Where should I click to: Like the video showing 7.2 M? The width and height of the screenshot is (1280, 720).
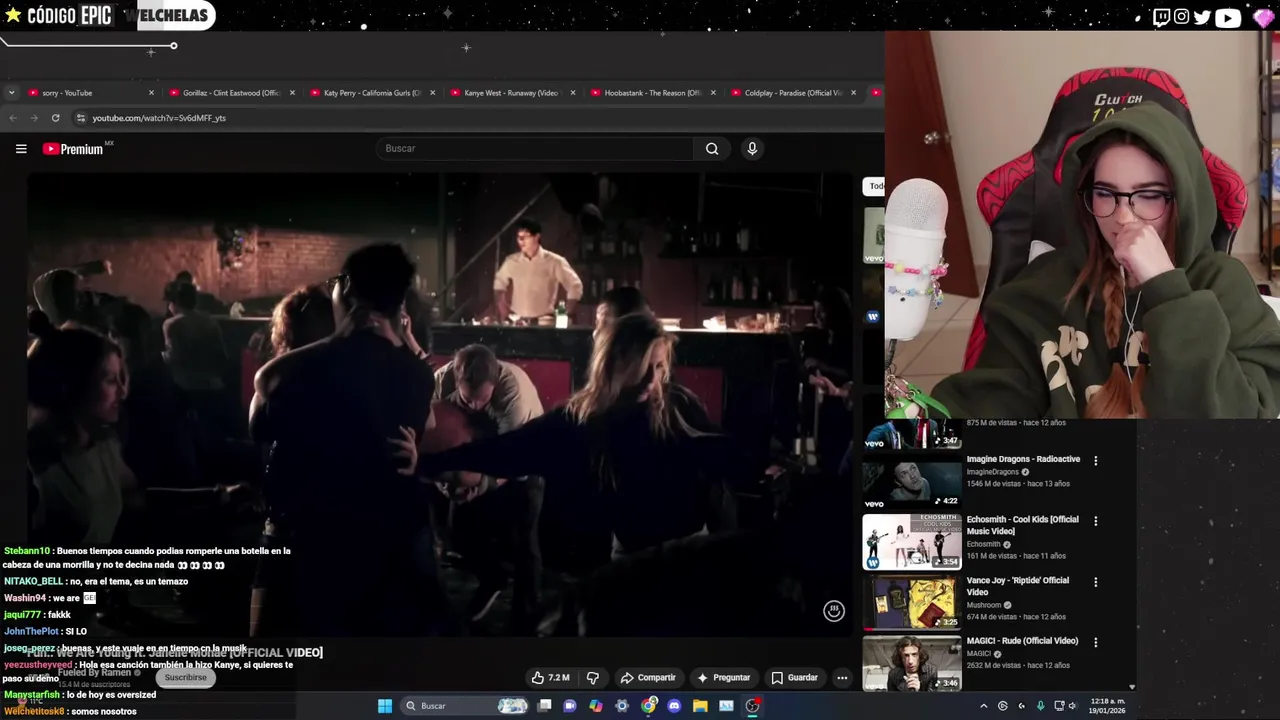[550, 678]
